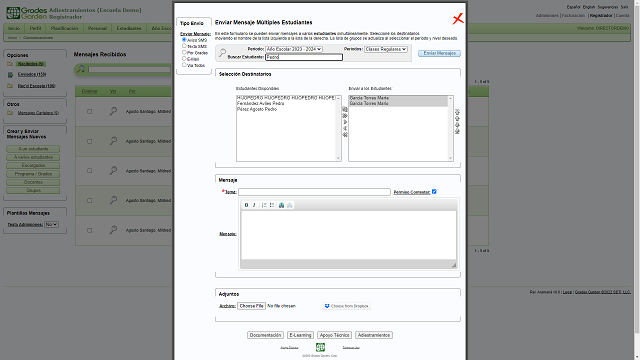
Task: Open the Perfil menu in background page
Action: (x=35, y=28)
